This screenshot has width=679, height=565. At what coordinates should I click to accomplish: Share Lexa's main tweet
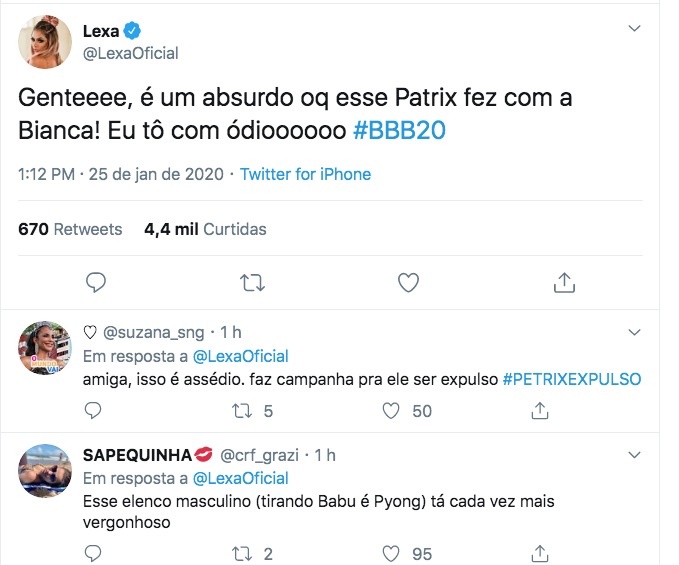tap(563, 283)
